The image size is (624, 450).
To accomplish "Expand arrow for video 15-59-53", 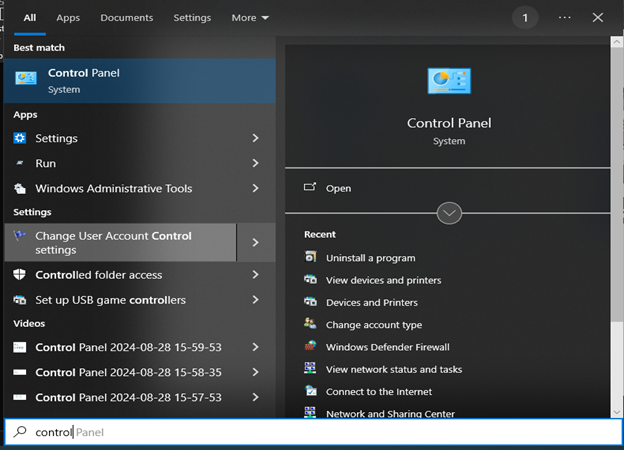I will coord(255,347).
